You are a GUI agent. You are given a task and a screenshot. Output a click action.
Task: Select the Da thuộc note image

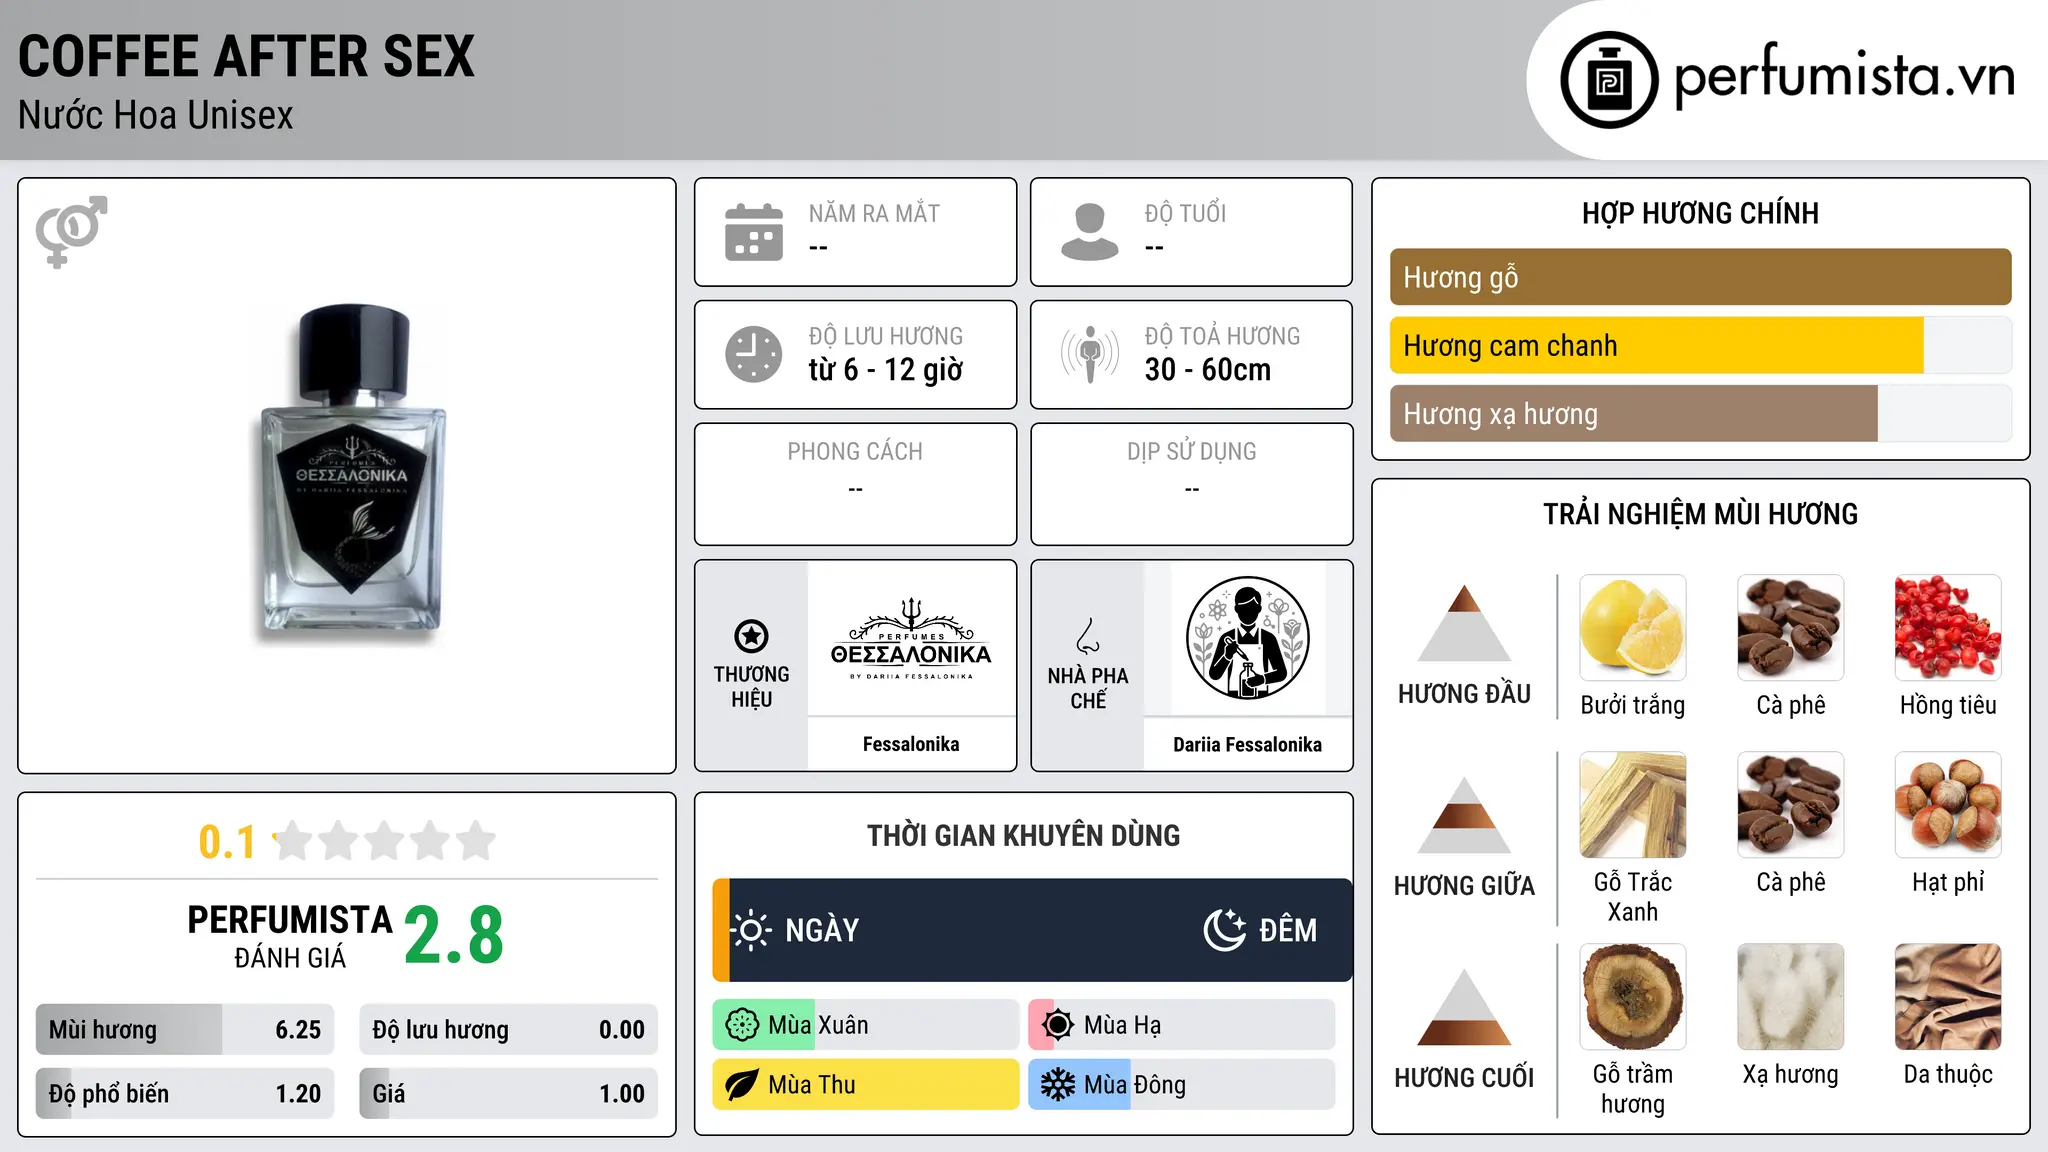click(1948, 997)
